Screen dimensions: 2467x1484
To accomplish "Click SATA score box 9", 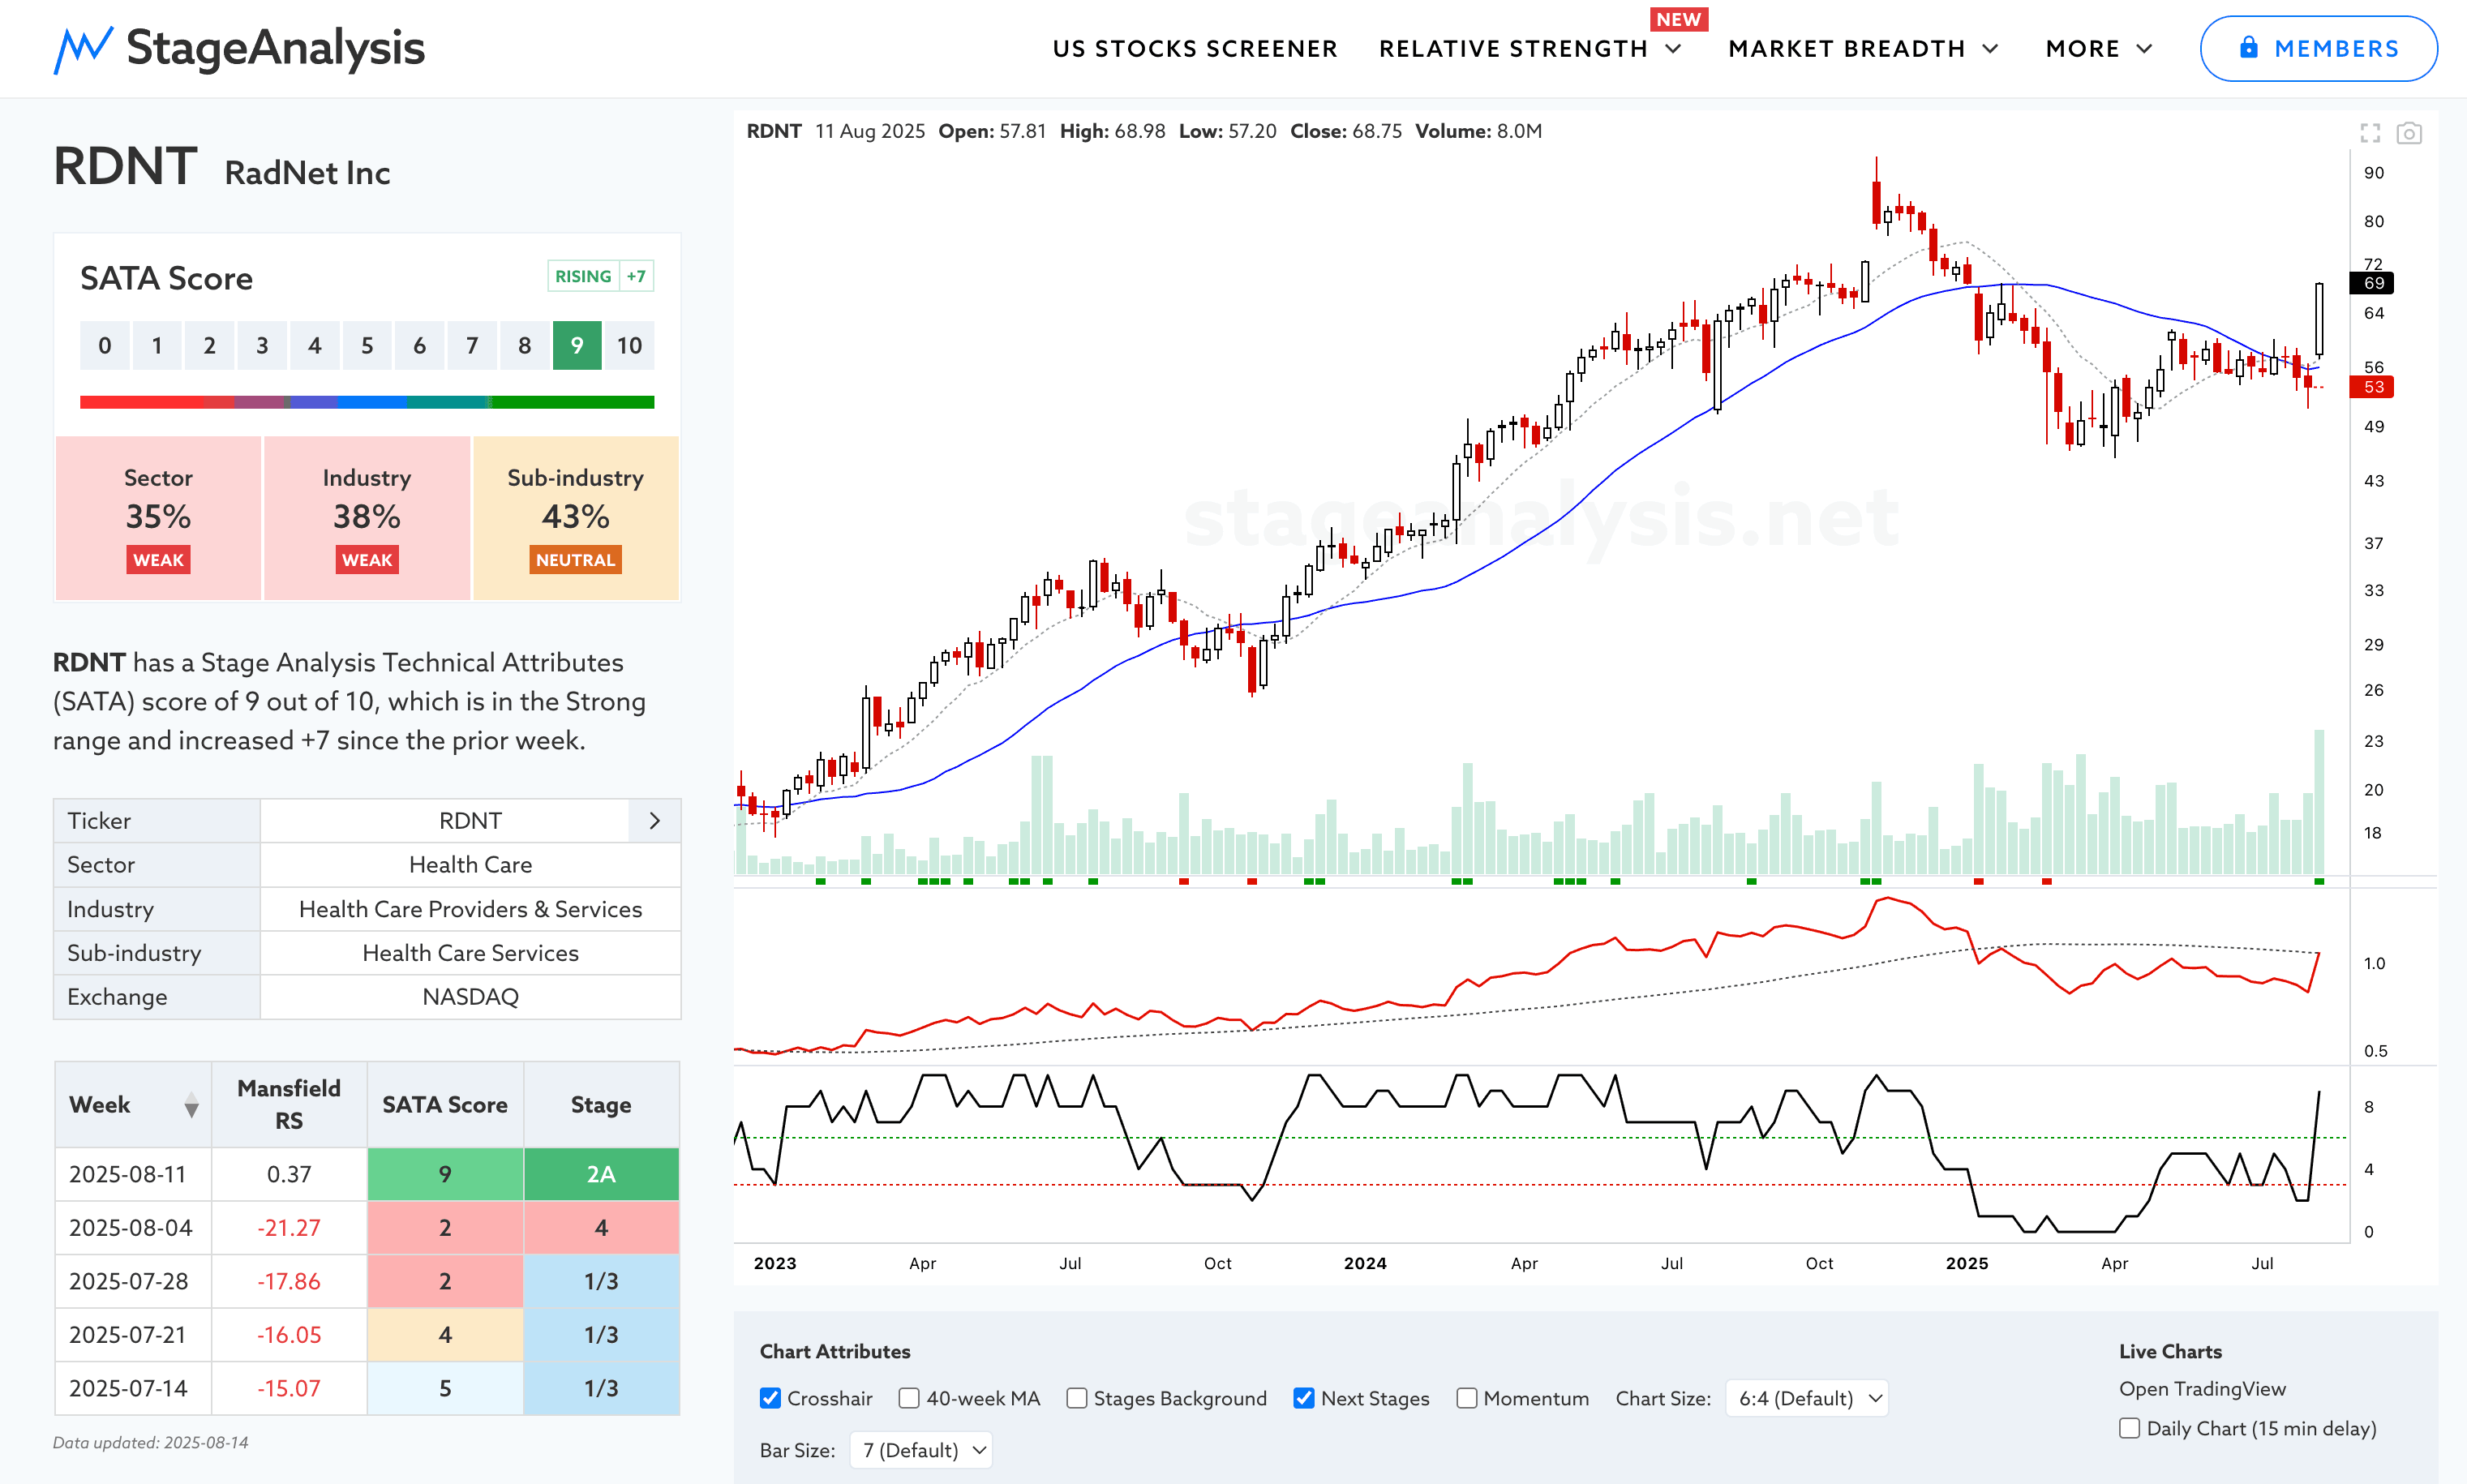I will (577, 346).
